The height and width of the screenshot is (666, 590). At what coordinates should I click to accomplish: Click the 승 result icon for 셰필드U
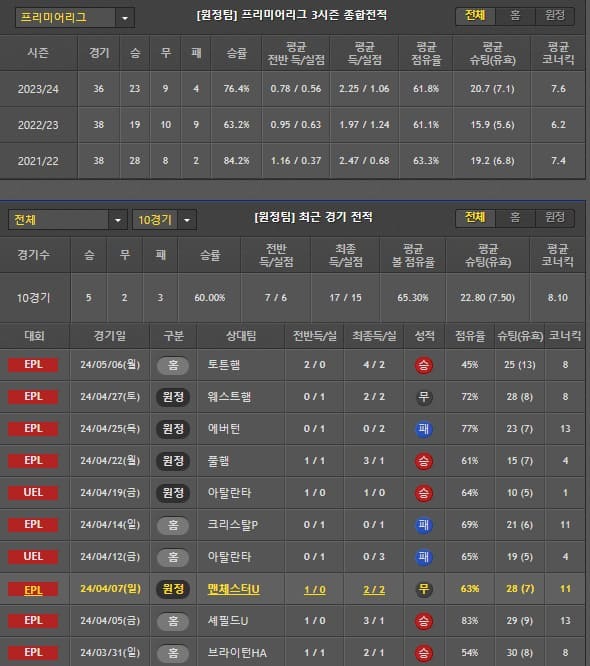(423, 621)
